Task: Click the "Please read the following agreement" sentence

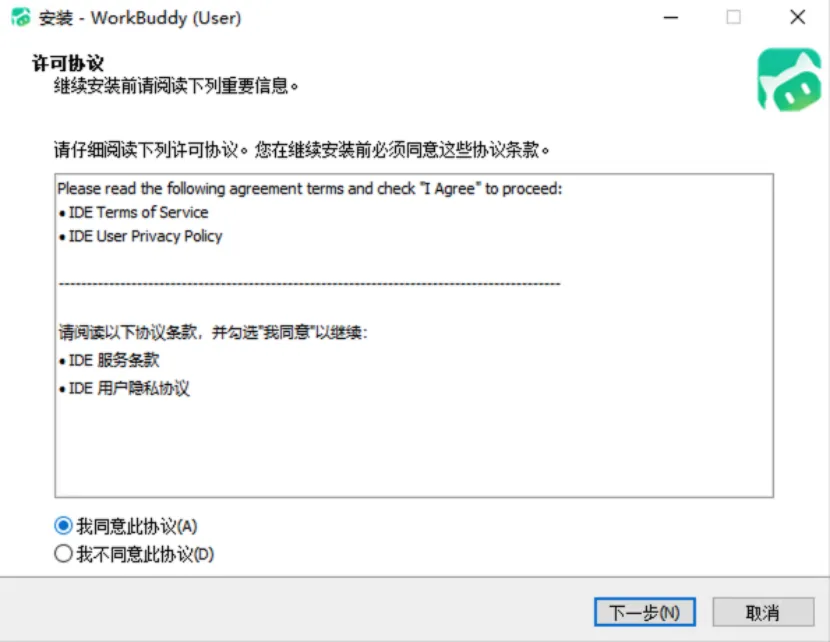Action: point(310,188)
